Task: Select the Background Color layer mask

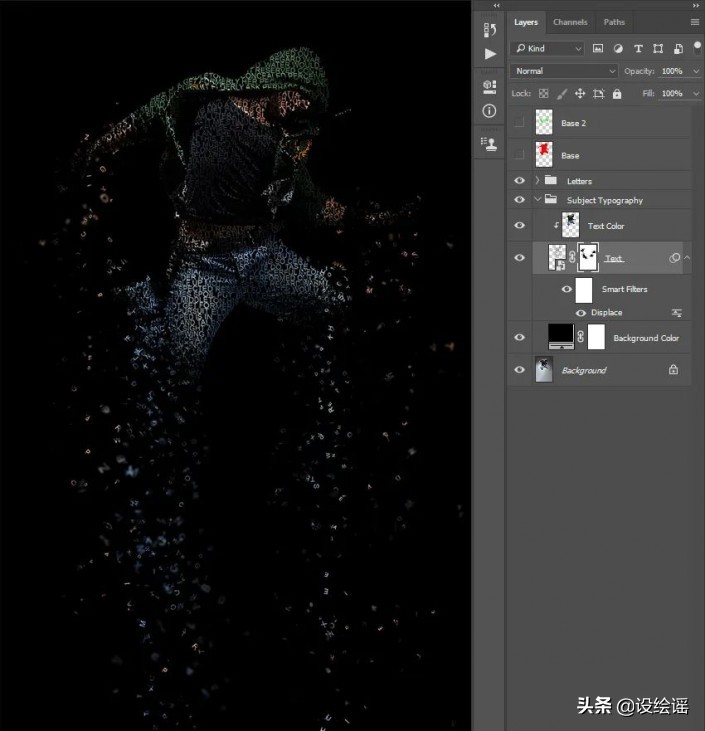Action: [x=596, y=337]
